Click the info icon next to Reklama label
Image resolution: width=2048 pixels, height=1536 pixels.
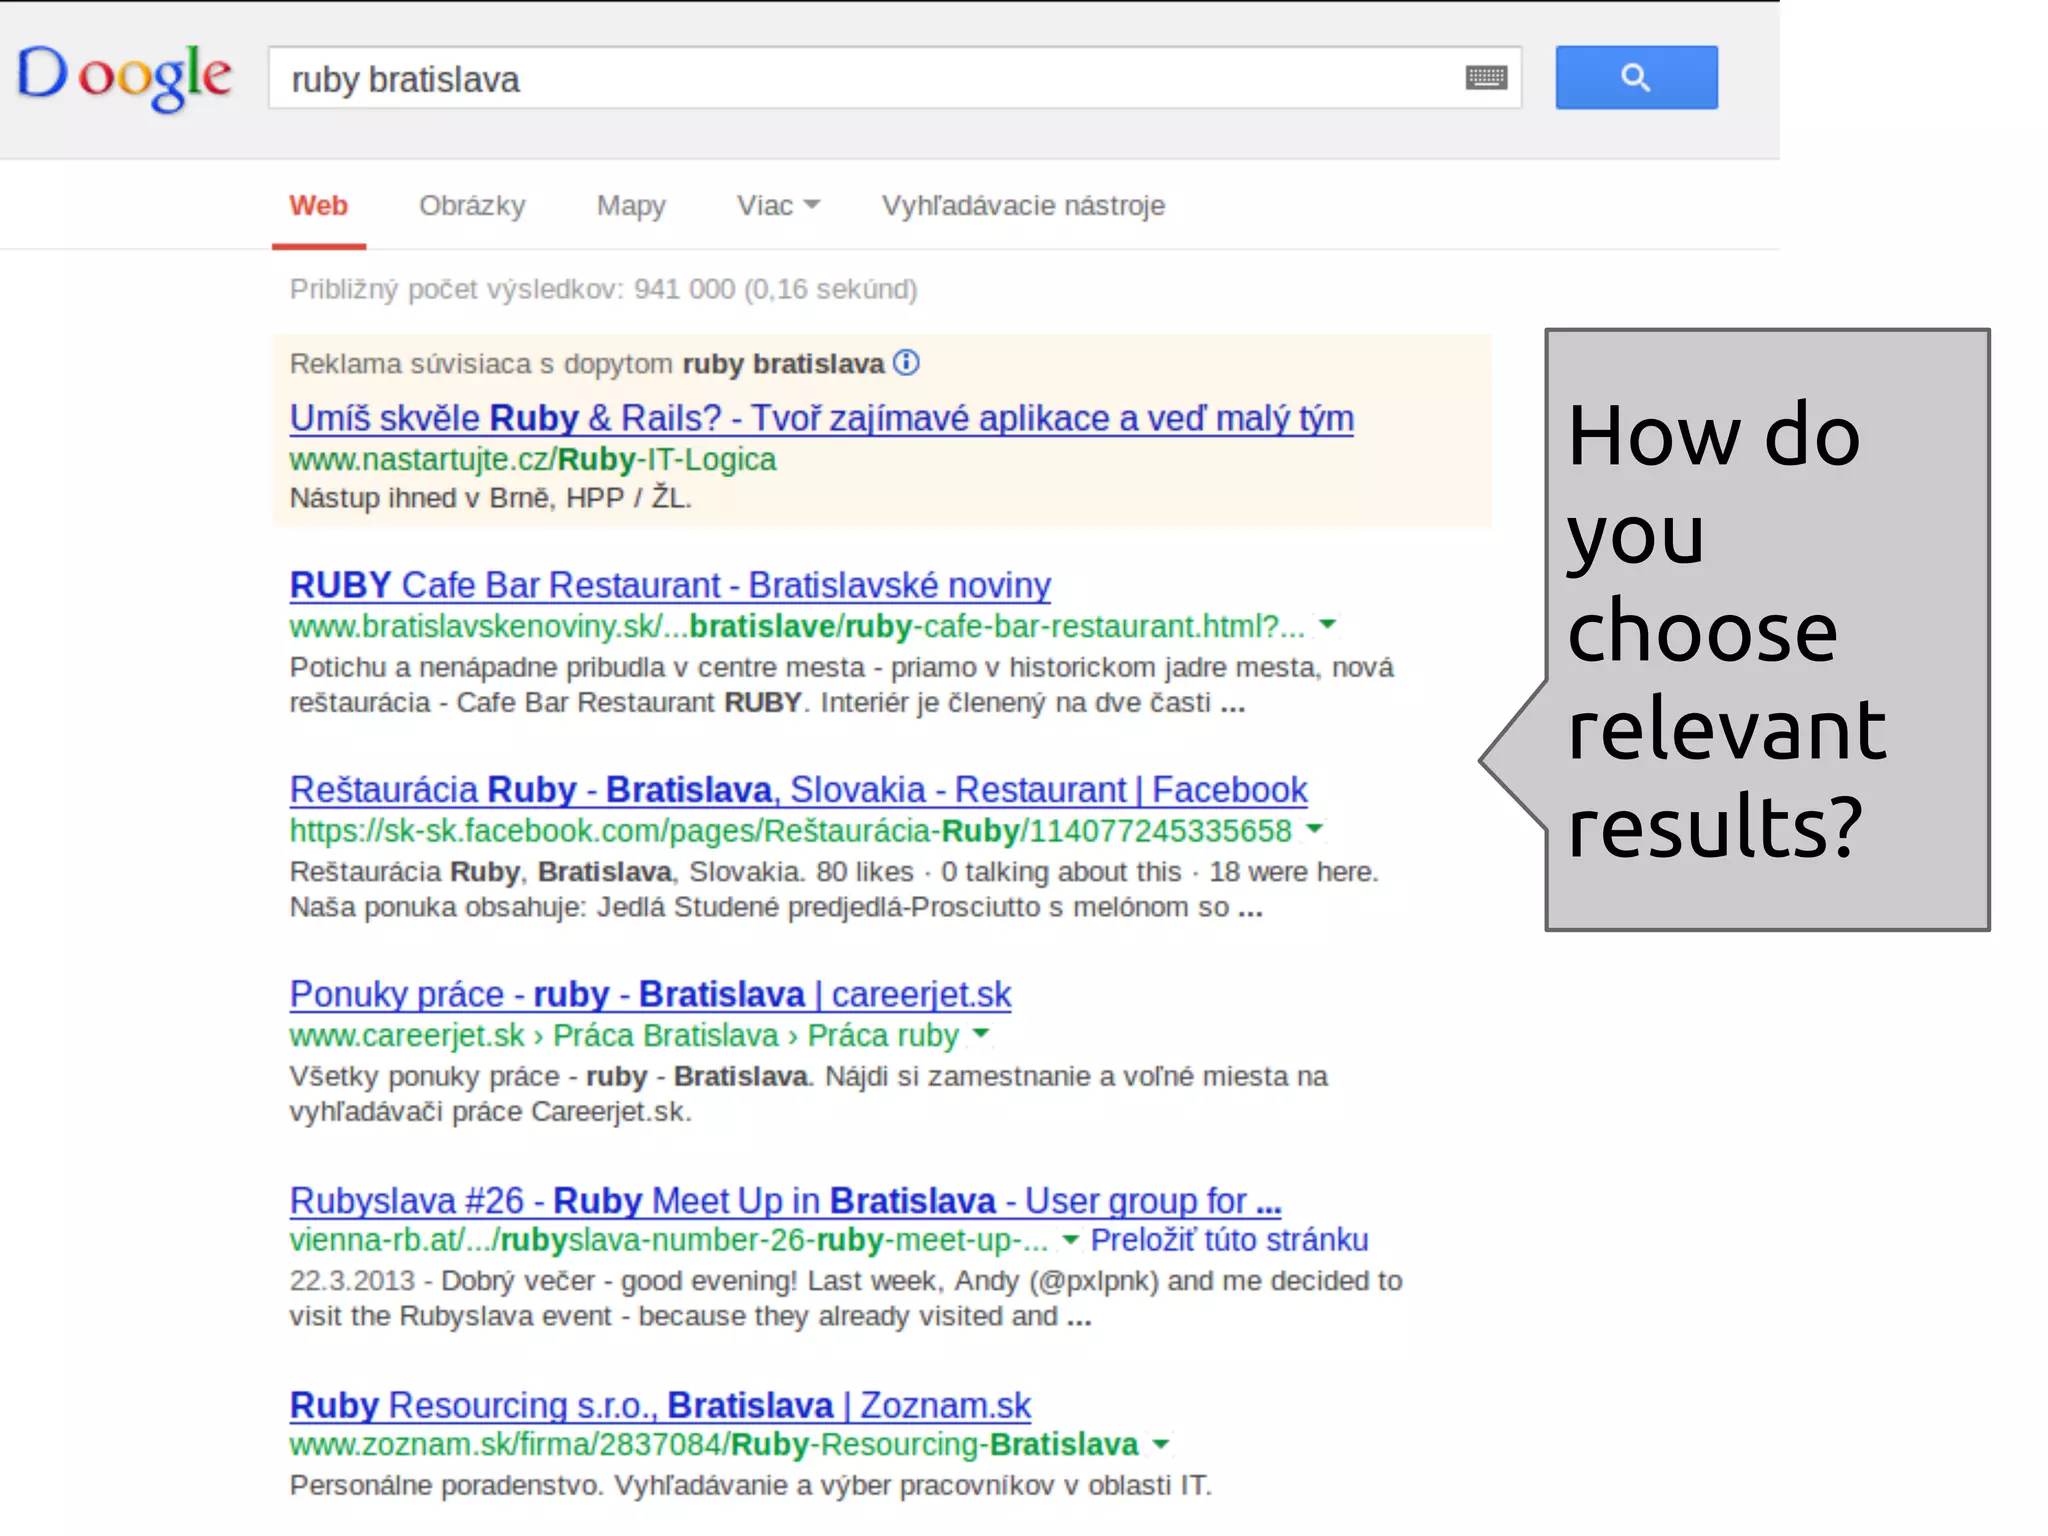click(x=906, y=362)
